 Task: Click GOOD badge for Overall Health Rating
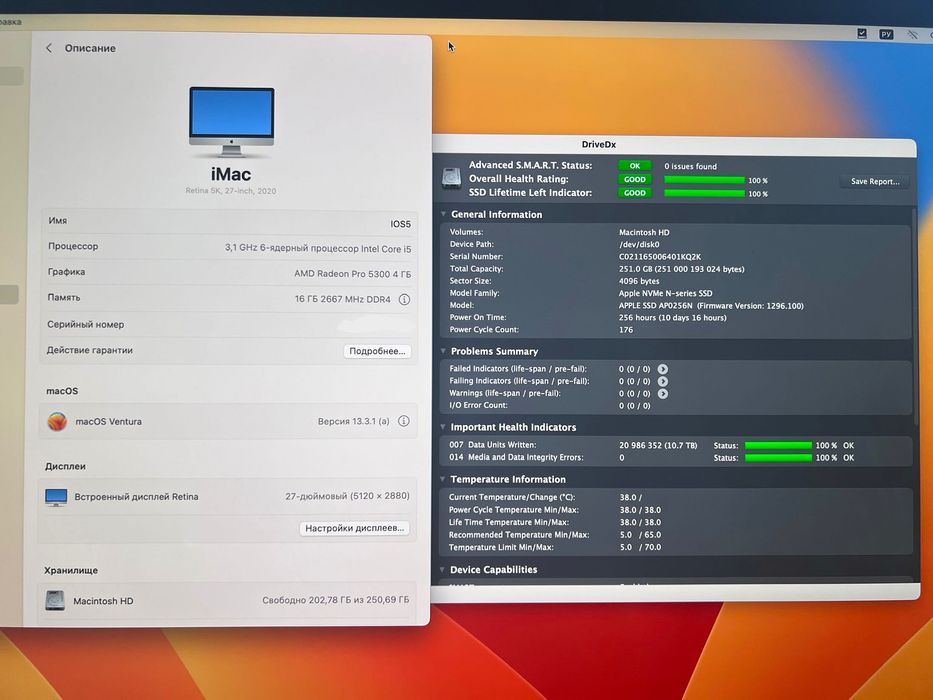635,179
